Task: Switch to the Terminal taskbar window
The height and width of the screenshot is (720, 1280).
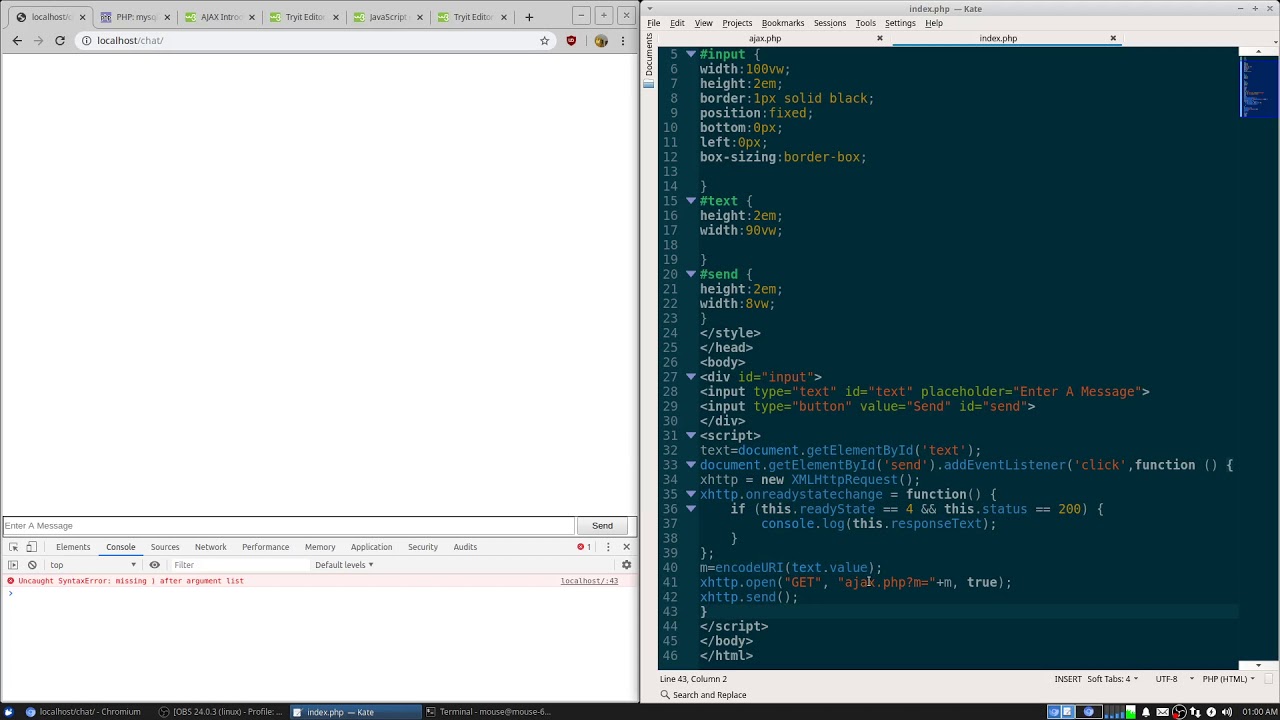Action: (489, 712)
